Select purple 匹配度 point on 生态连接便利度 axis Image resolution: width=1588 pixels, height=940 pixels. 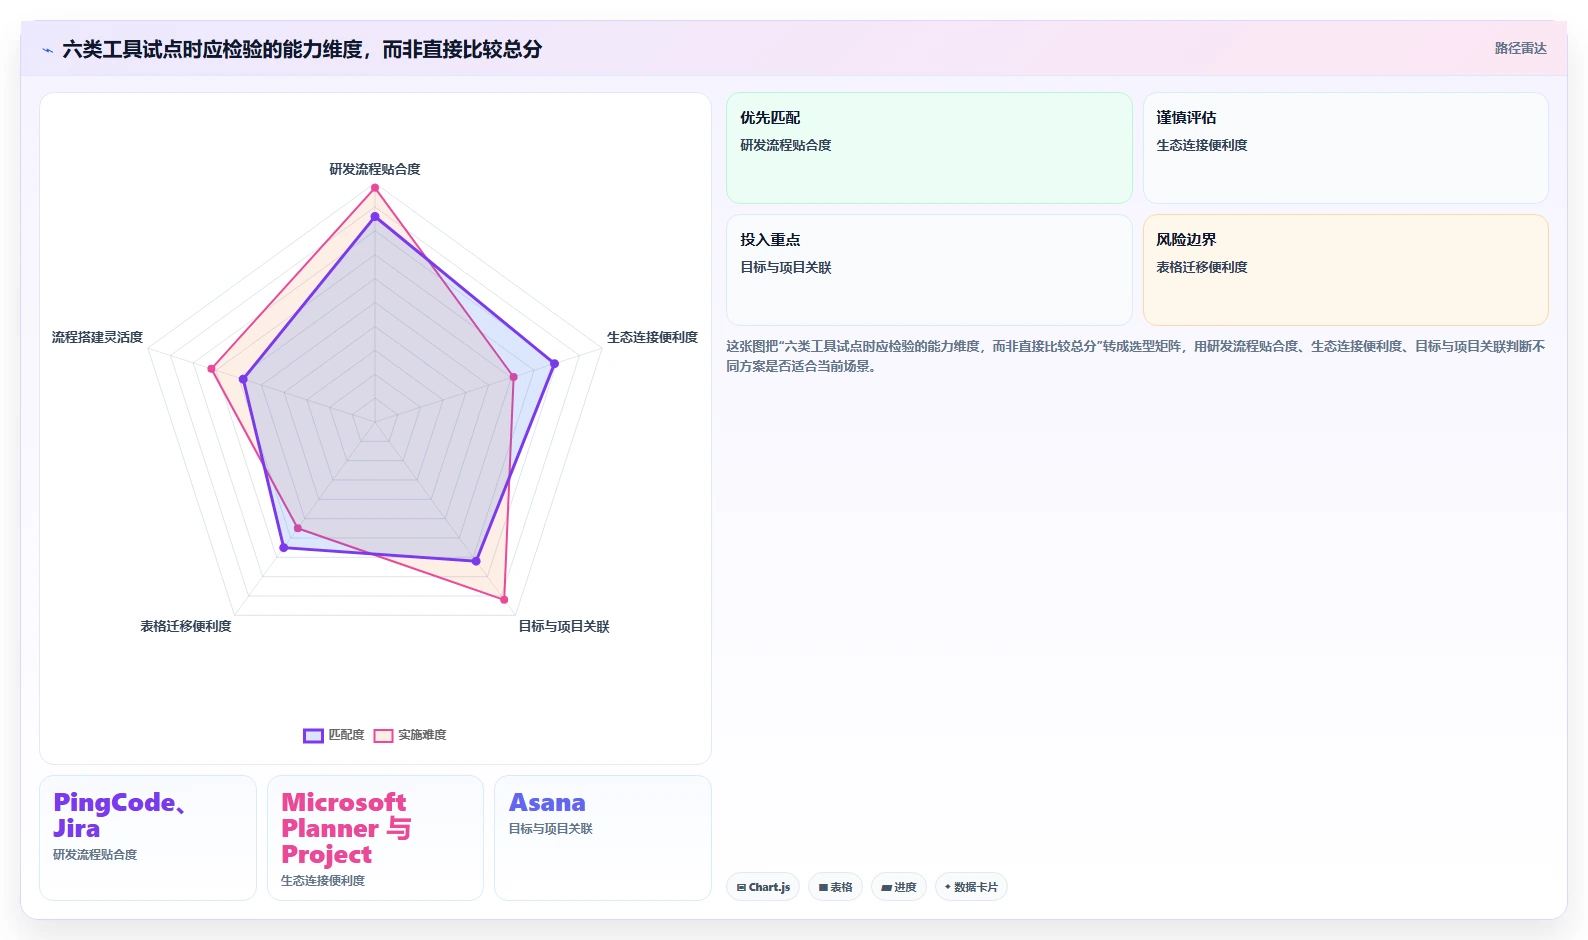click(554, 364)
